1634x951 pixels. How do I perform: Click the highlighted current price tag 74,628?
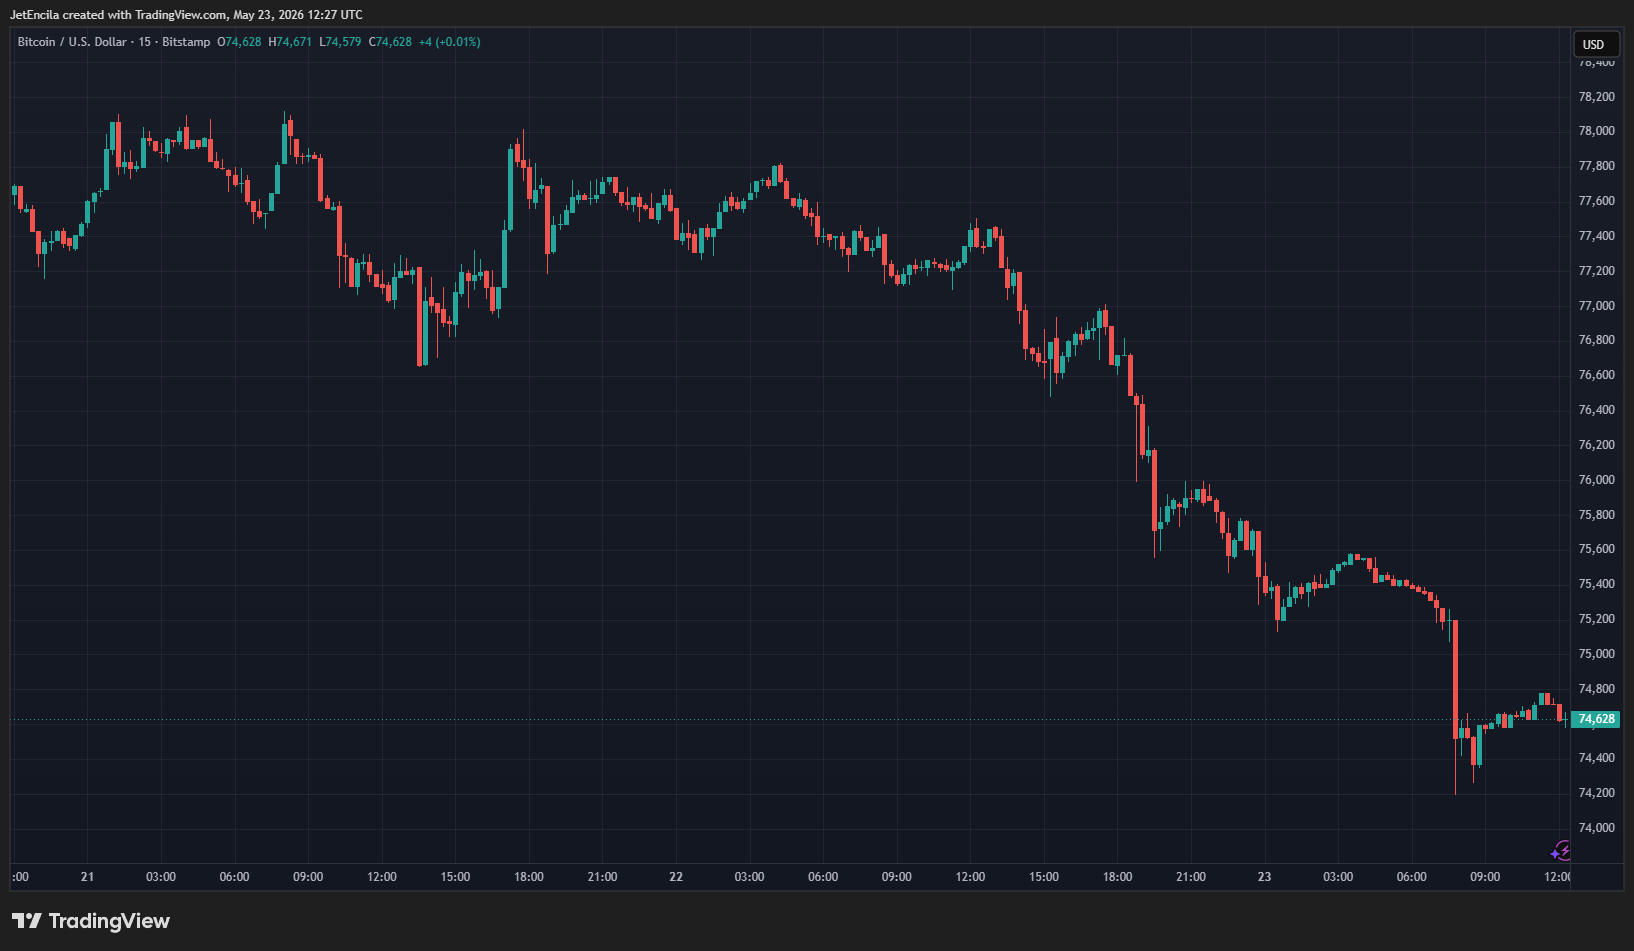[x=1595, y=719]
